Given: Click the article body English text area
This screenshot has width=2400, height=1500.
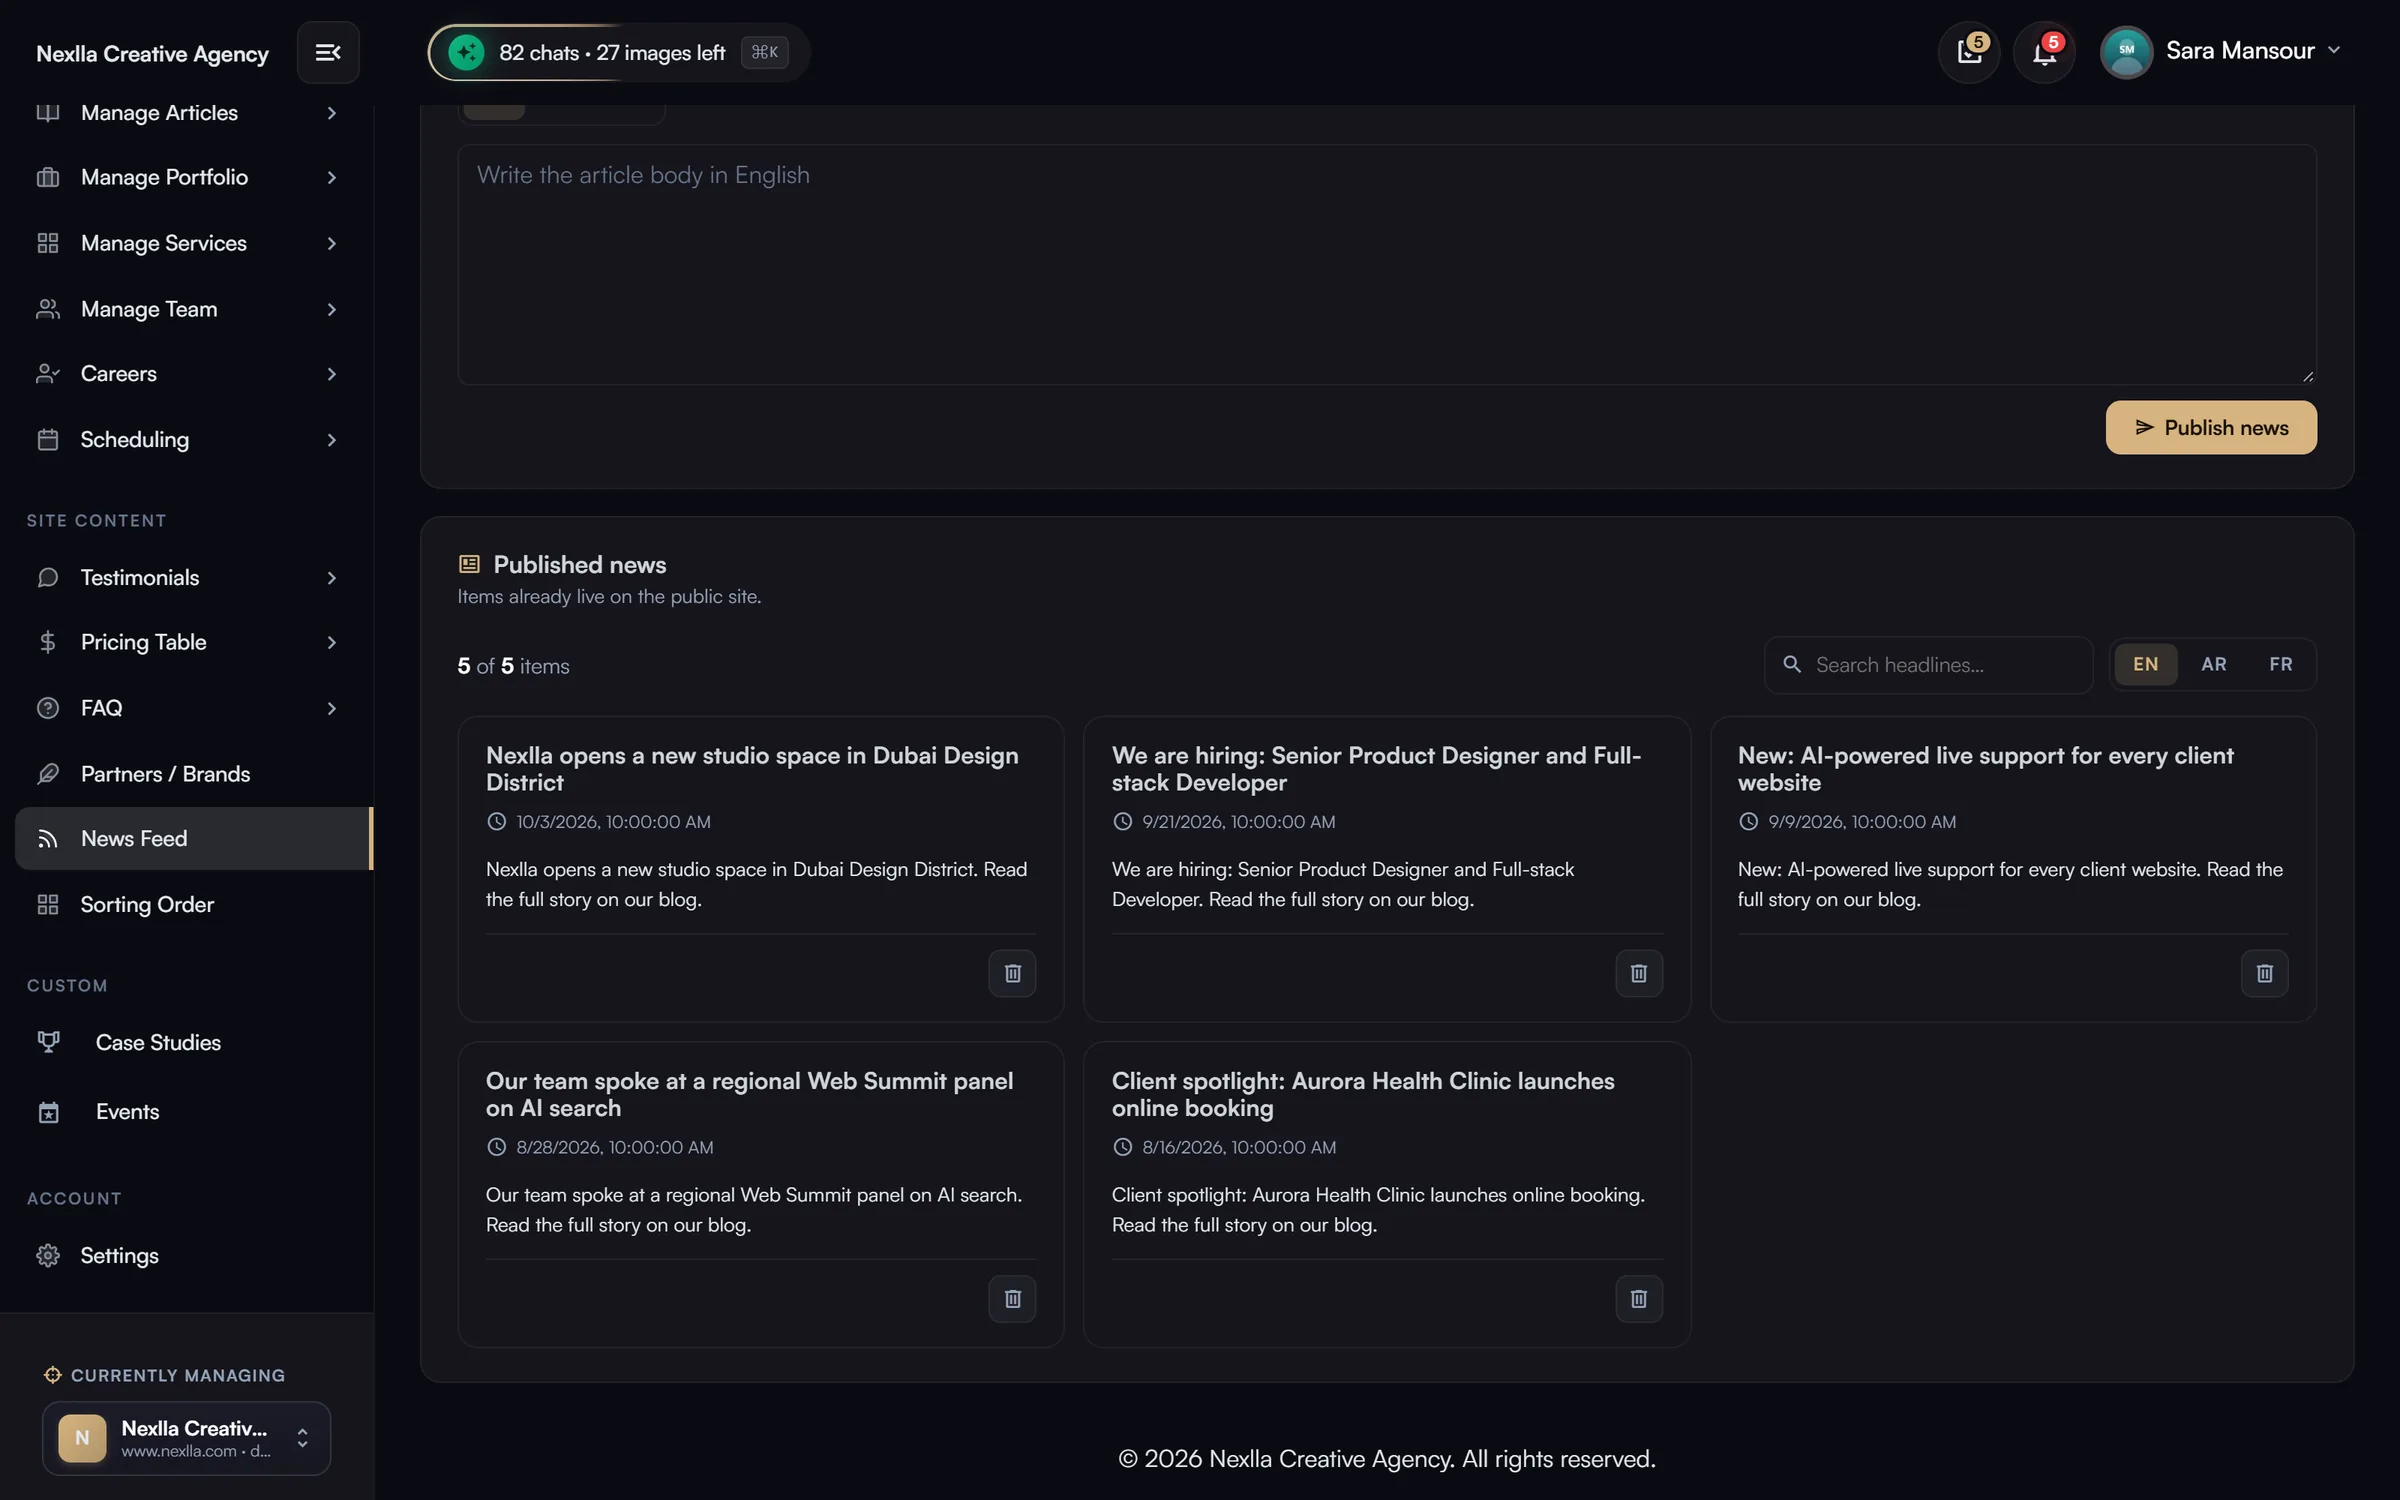Looking at the screenshot, I should 1387,264.
